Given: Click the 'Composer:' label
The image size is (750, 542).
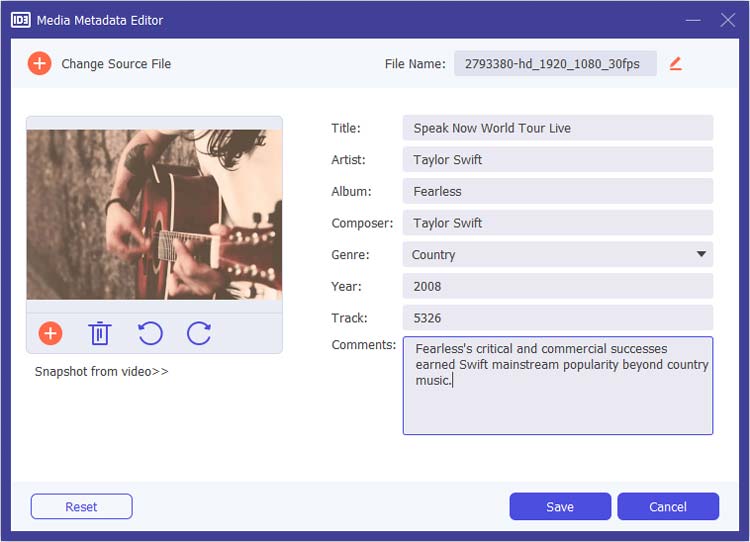Looking at the screenshot, I should click(362, 223).
